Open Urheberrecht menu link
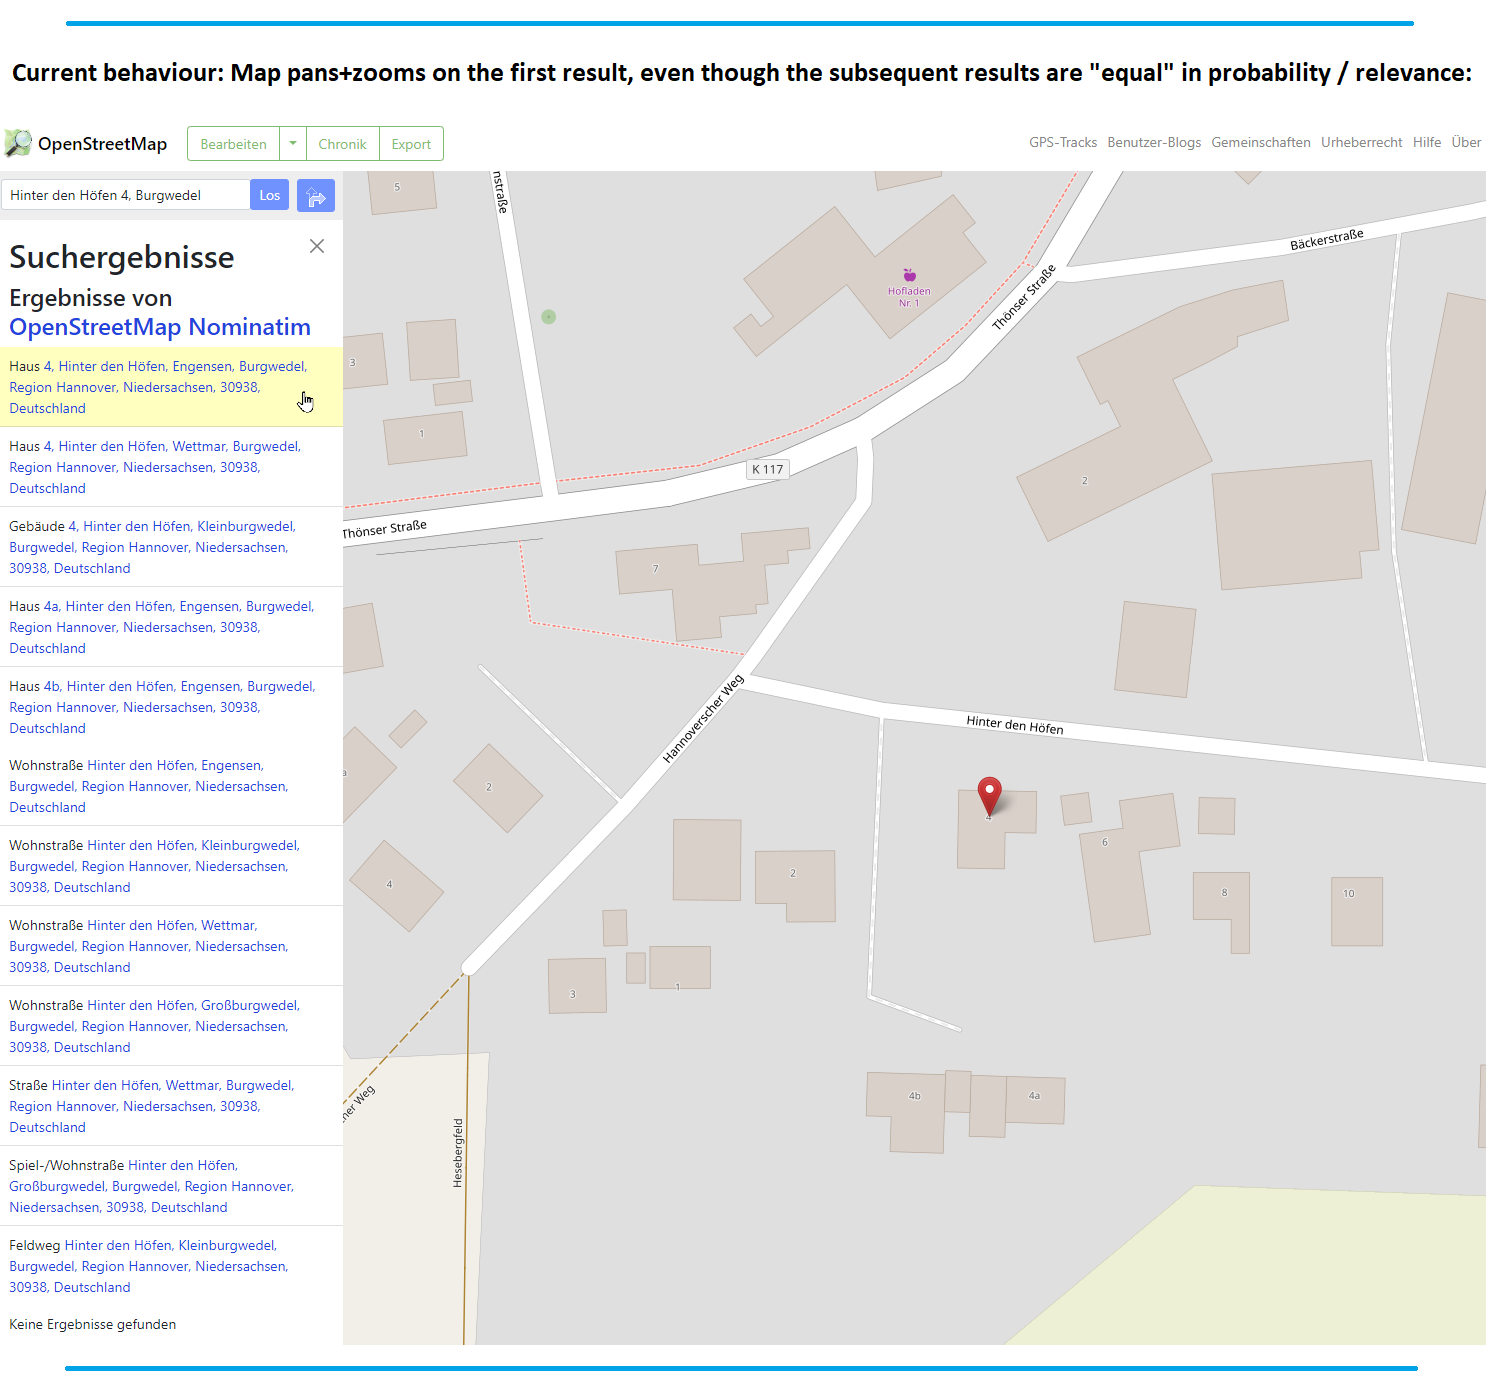The image size is (1486, 1374). coord(1362,142)
